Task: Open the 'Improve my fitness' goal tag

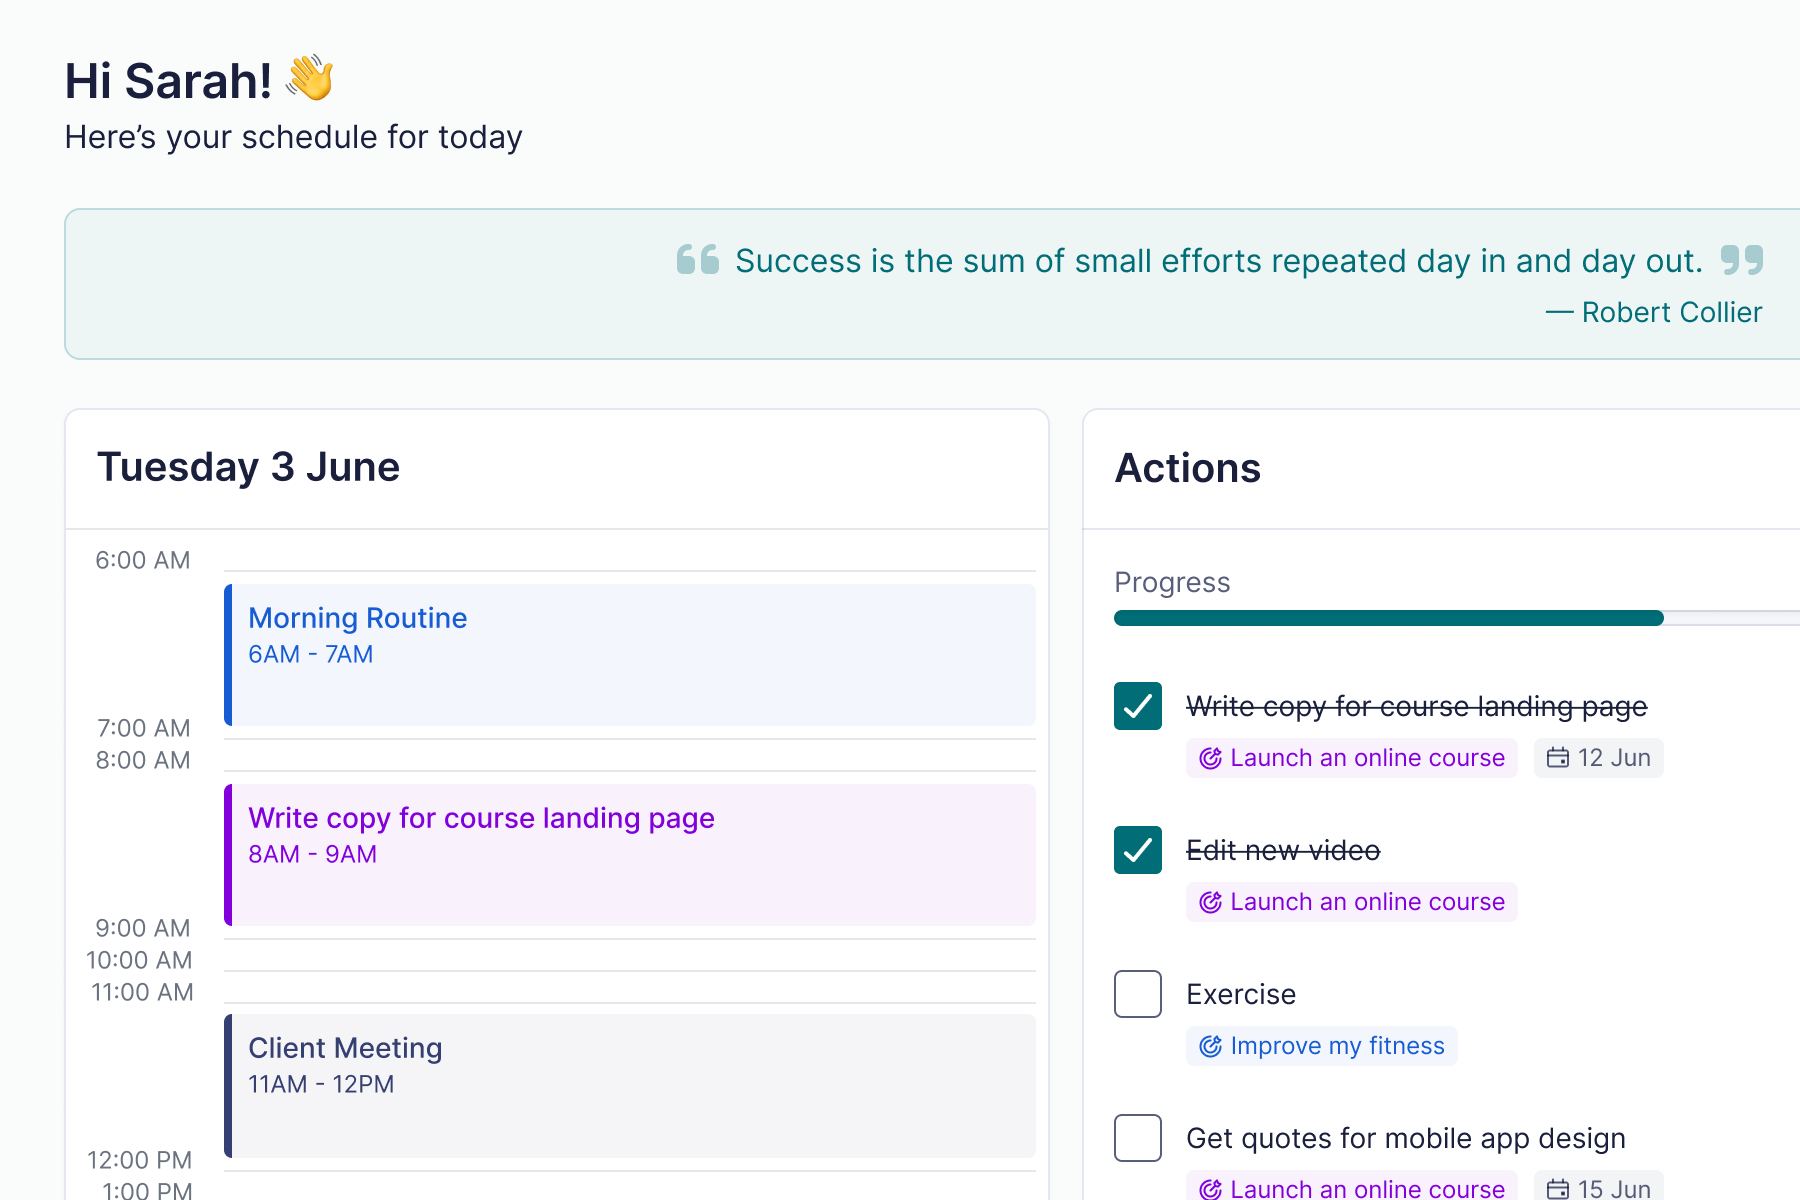Action: (x=1322, y=1046)
